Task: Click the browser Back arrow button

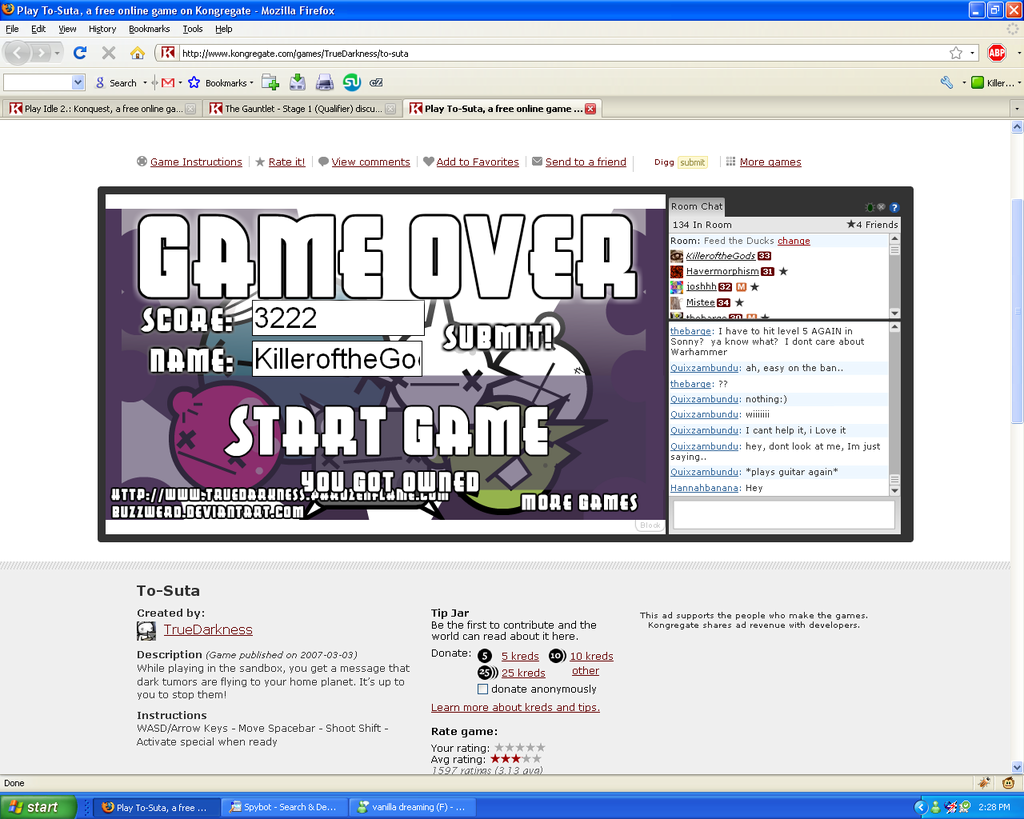Action: 17,53
